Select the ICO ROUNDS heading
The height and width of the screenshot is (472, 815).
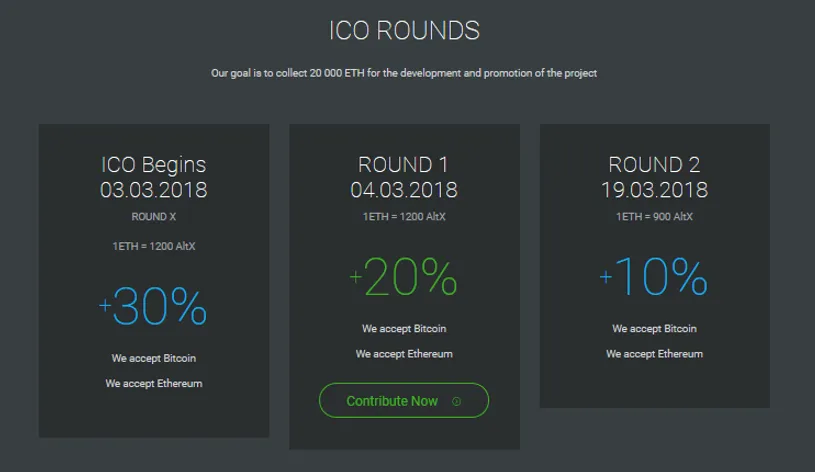click(x=404, y=31)
